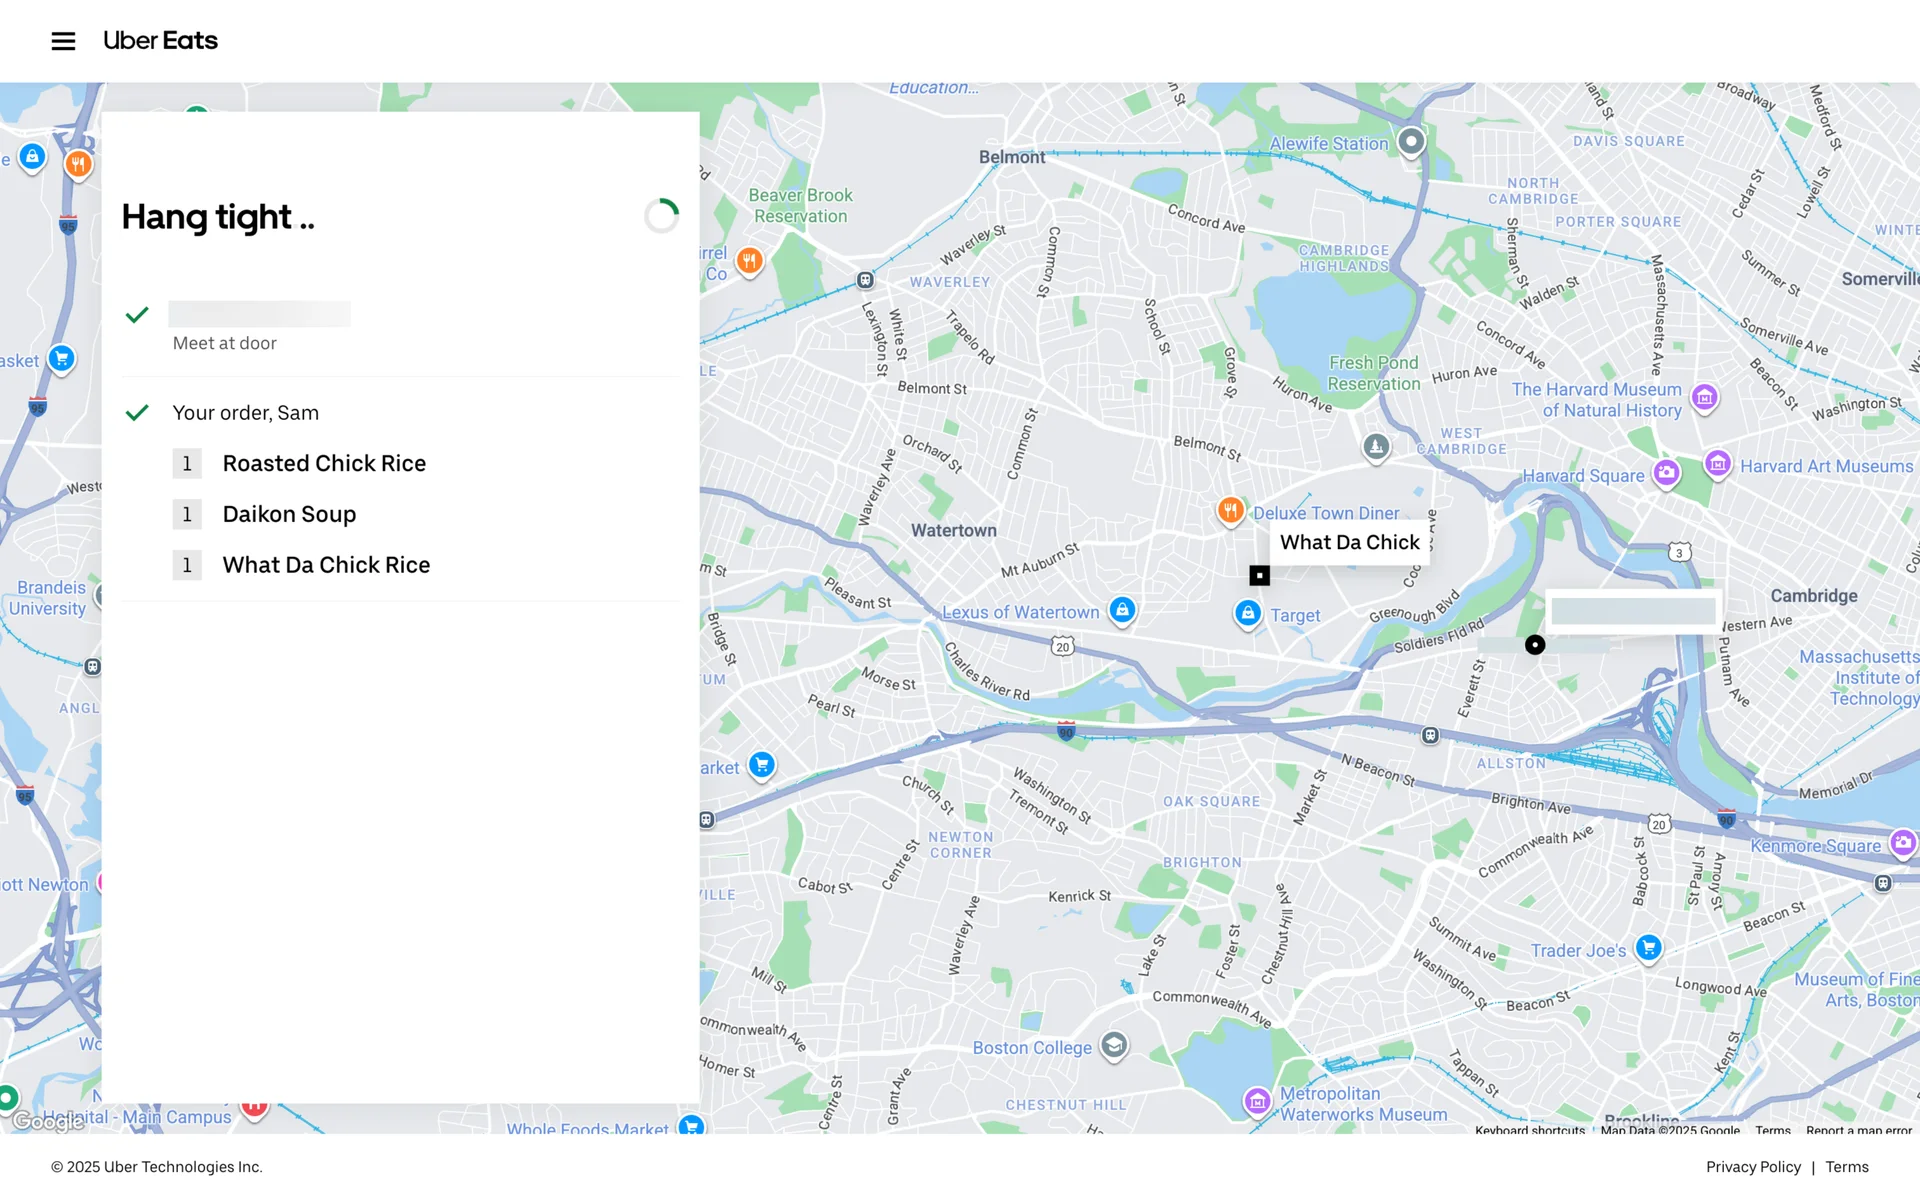Select the Daikon Soup order item

[289, 514]
